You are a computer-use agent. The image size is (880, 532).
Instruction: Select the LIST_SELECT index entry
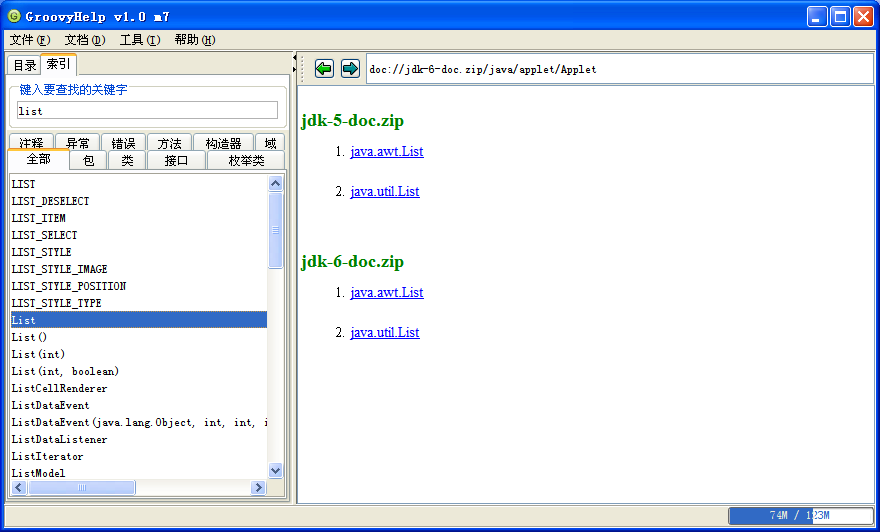(139, 235)
